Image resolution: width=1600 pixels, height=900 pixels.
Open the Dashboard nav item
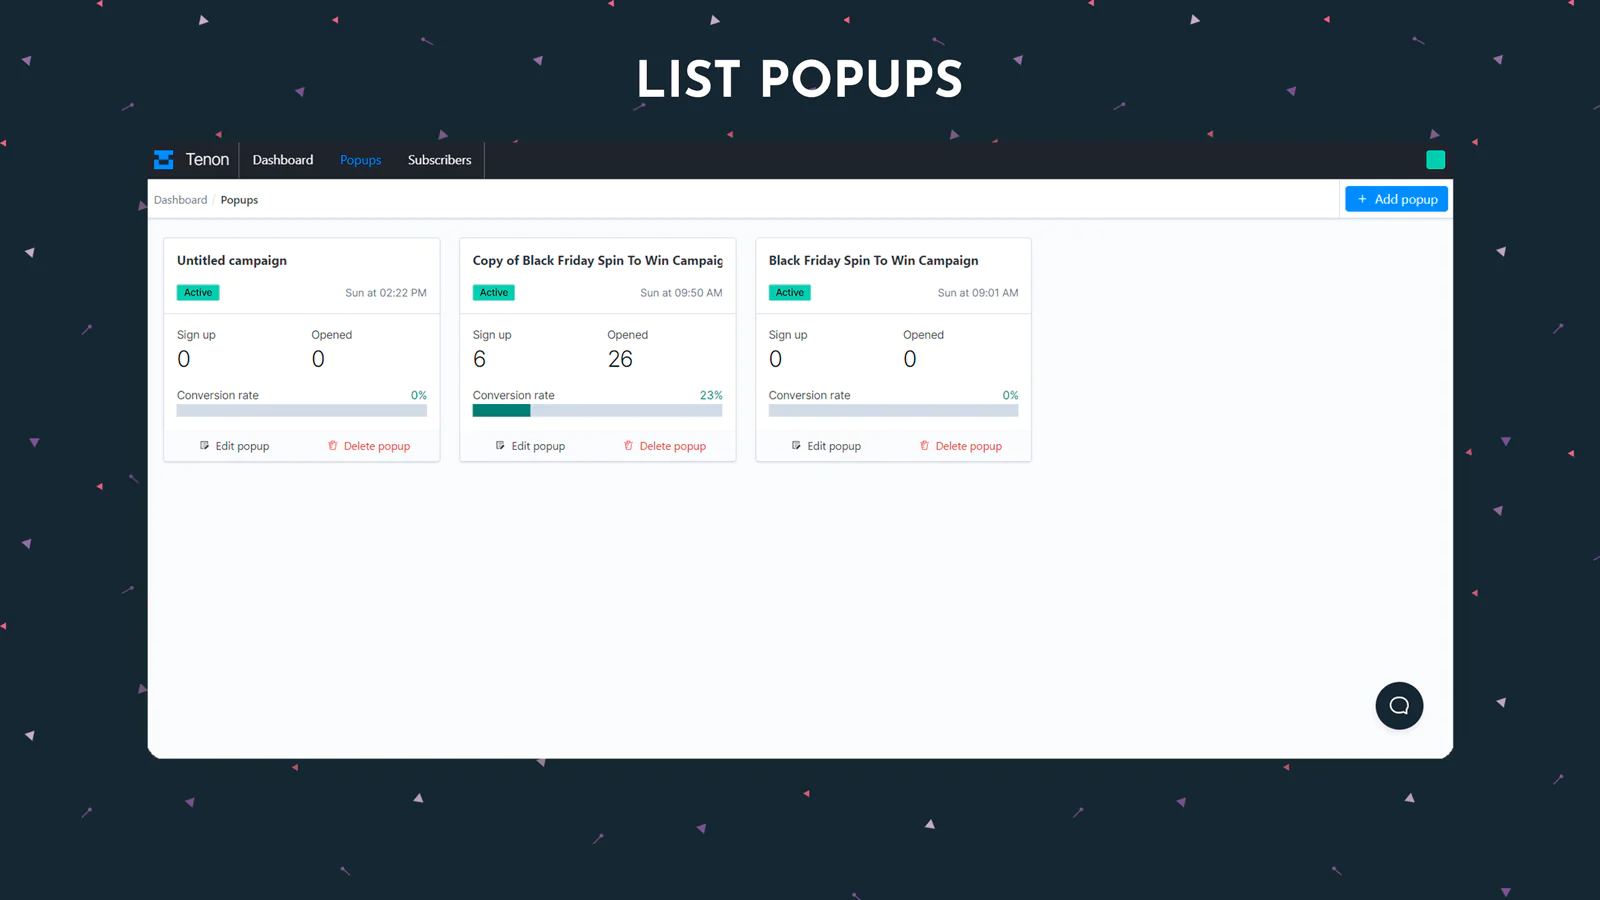pyautogui.click(x=283, y=160)
